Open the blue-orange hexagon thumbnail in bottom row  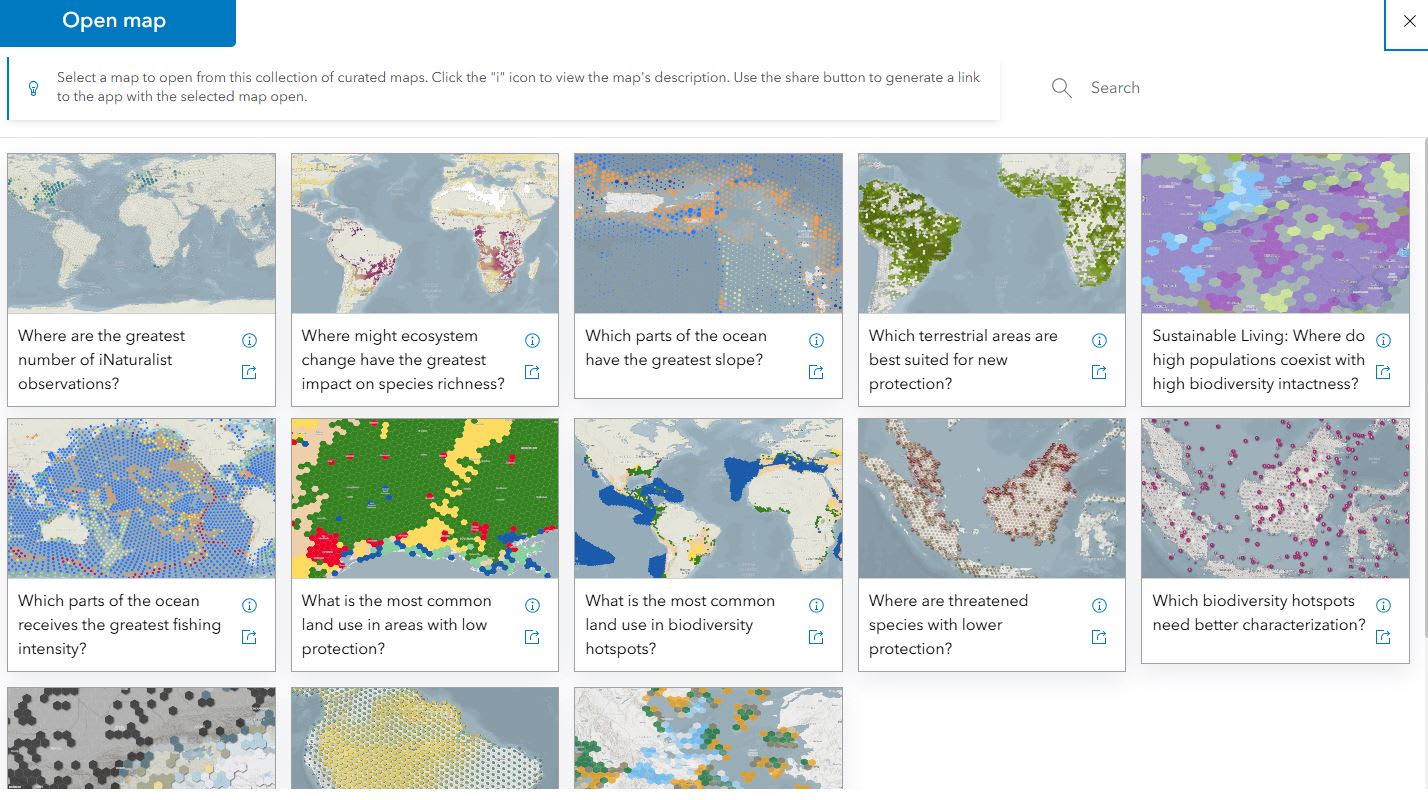[708, 738]
